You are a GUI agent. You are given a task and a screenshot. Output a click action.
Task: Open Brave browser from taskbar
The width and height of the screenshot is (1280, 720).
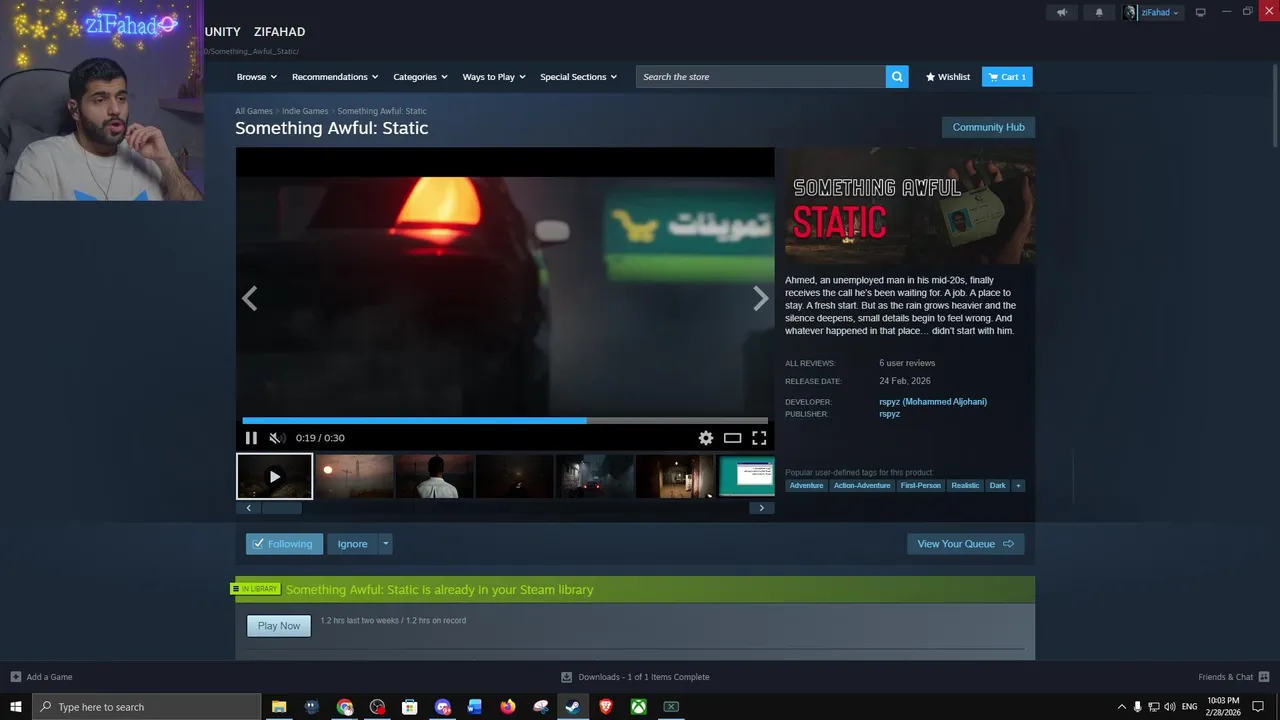tap(606, 707)
